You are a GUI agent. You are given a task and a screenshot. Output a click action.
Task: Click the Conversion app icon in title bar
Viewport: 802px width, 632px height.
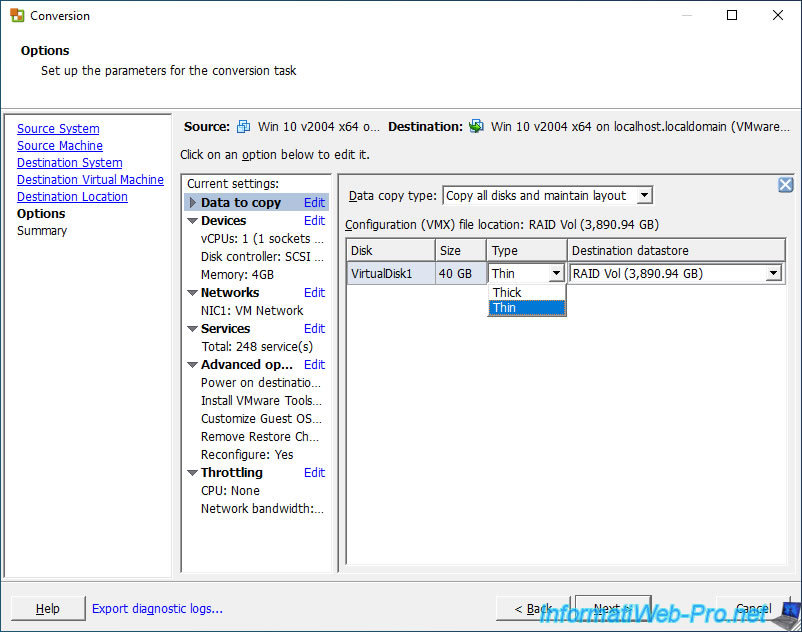pyautogui.click(x=17, y=15)
